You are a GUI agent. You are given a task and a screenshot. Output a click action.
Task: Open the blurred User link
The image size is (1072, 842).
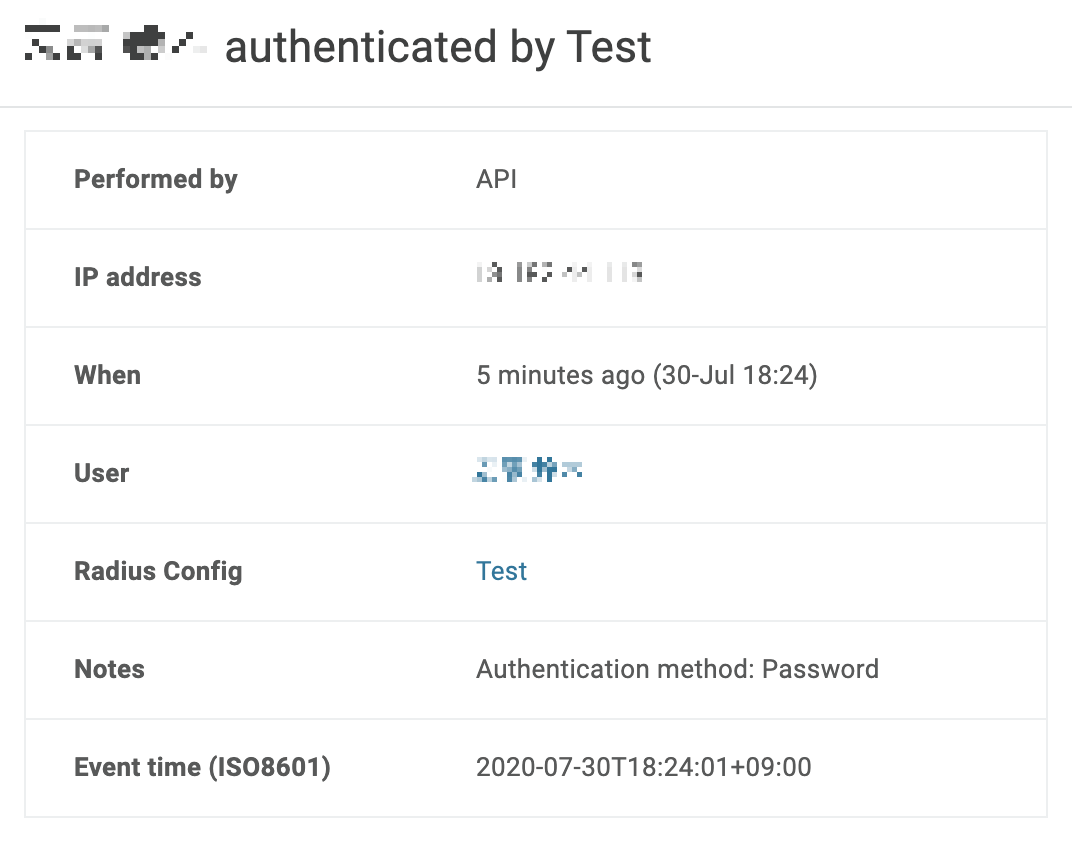tap(527, 470)
